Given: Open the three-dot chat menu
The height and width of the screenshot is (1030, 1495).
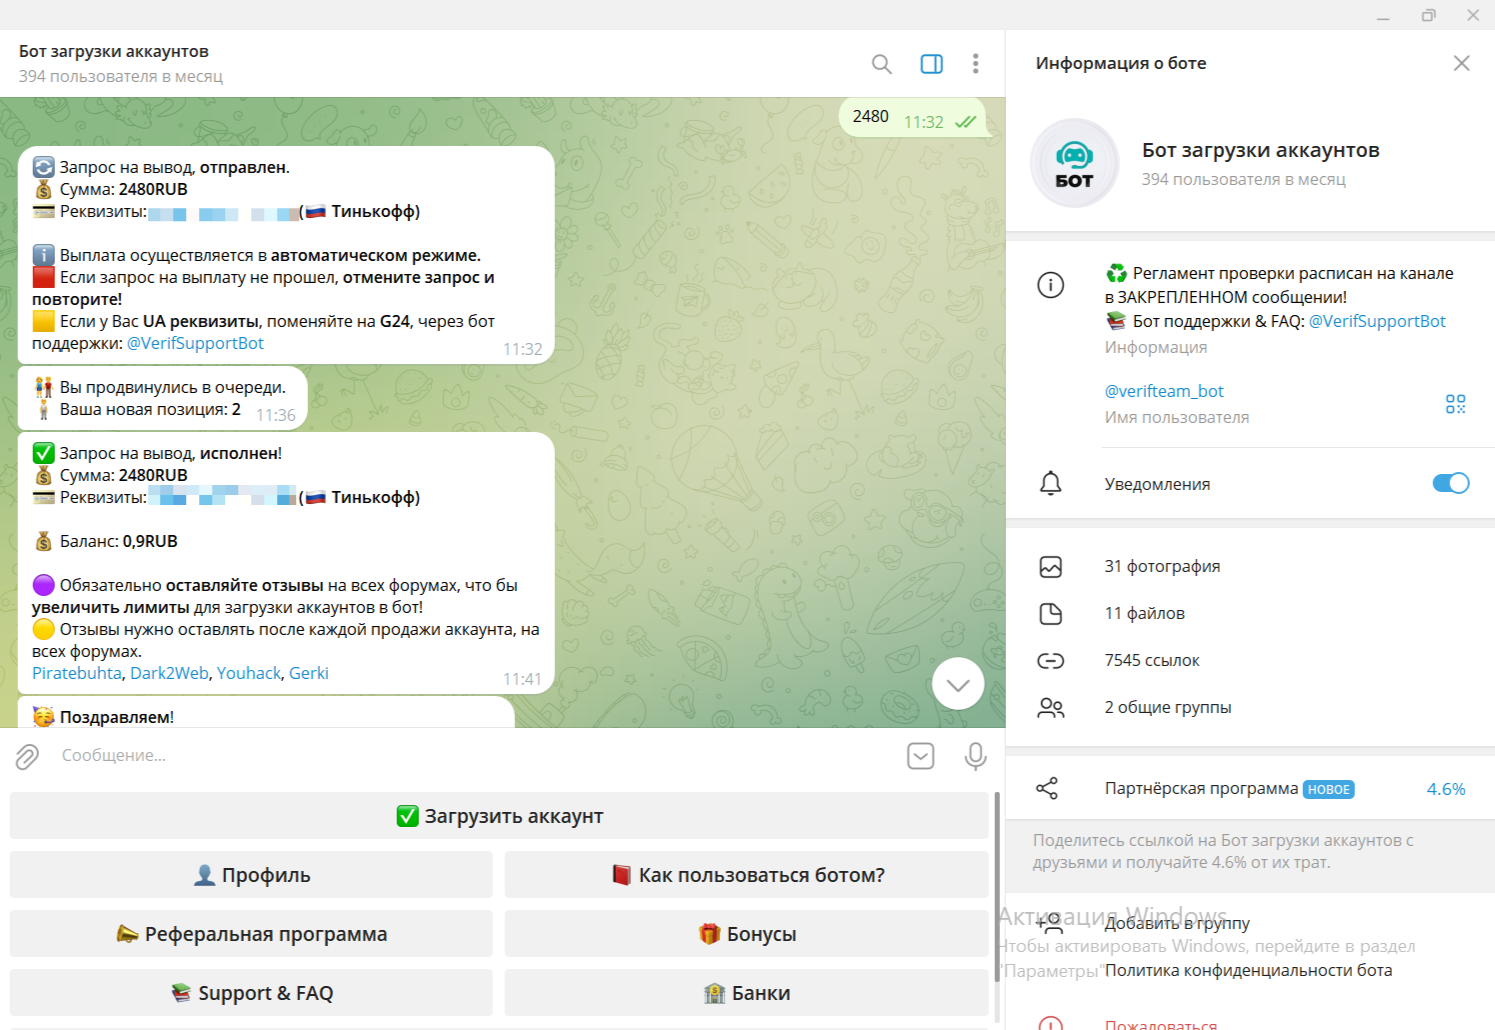Looking at the screenshot, I should [975, 64].
